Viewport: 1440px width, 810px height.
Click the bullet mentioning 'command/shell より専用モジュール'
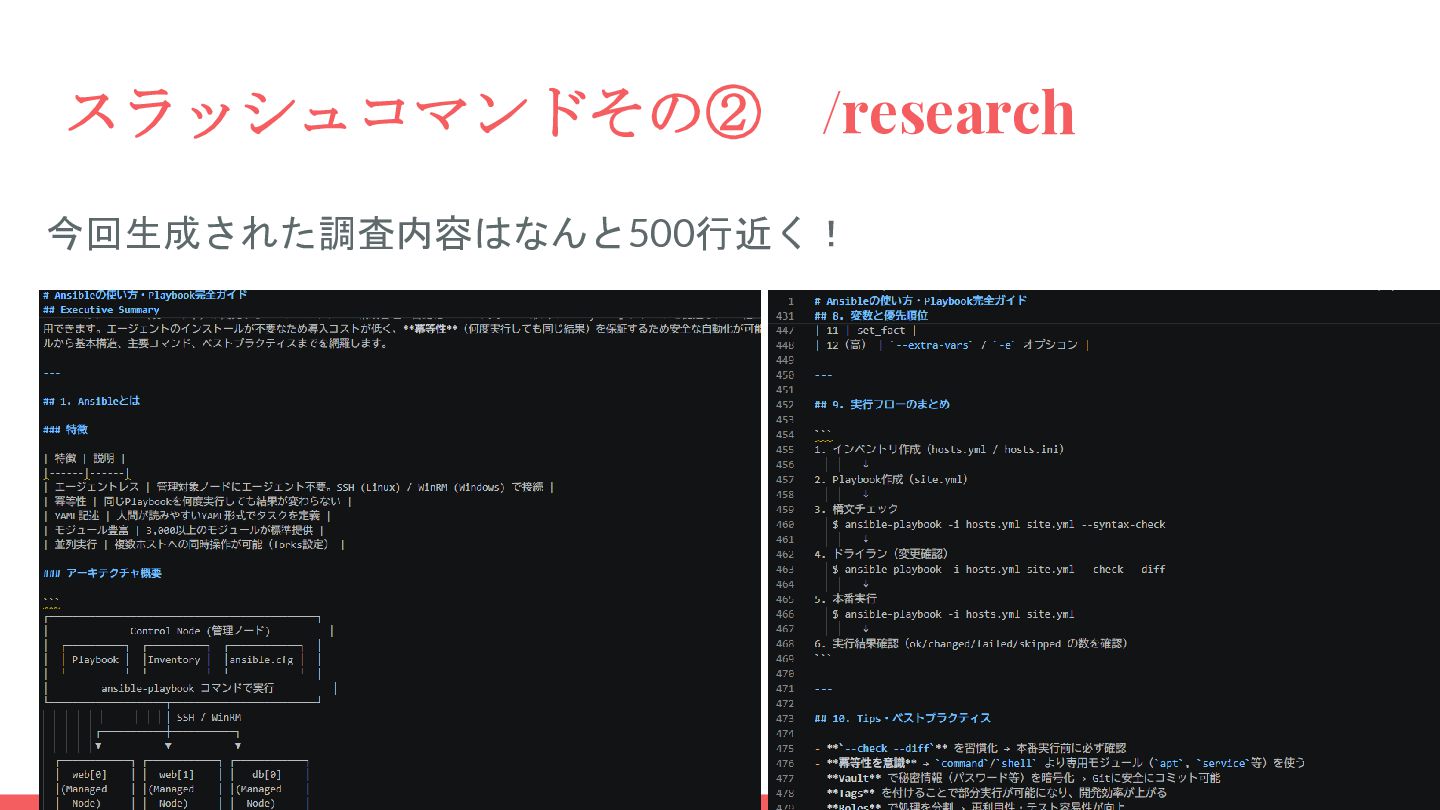coord(1059,762)
